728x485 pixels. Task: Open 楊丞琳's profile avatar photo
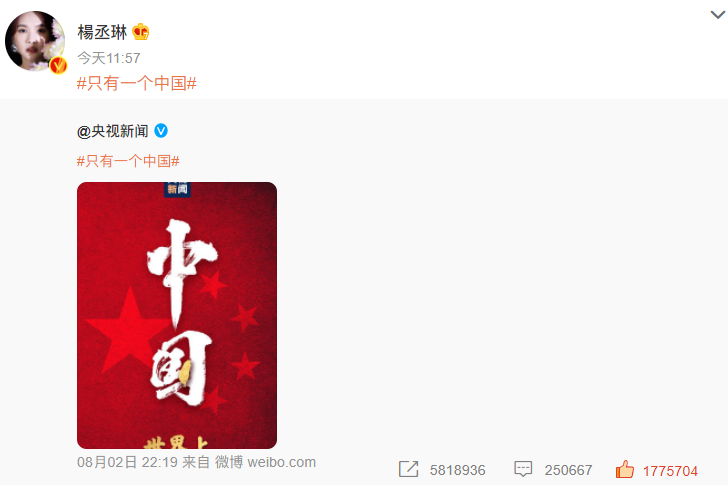pyautogui.click(x=35, y=41)
